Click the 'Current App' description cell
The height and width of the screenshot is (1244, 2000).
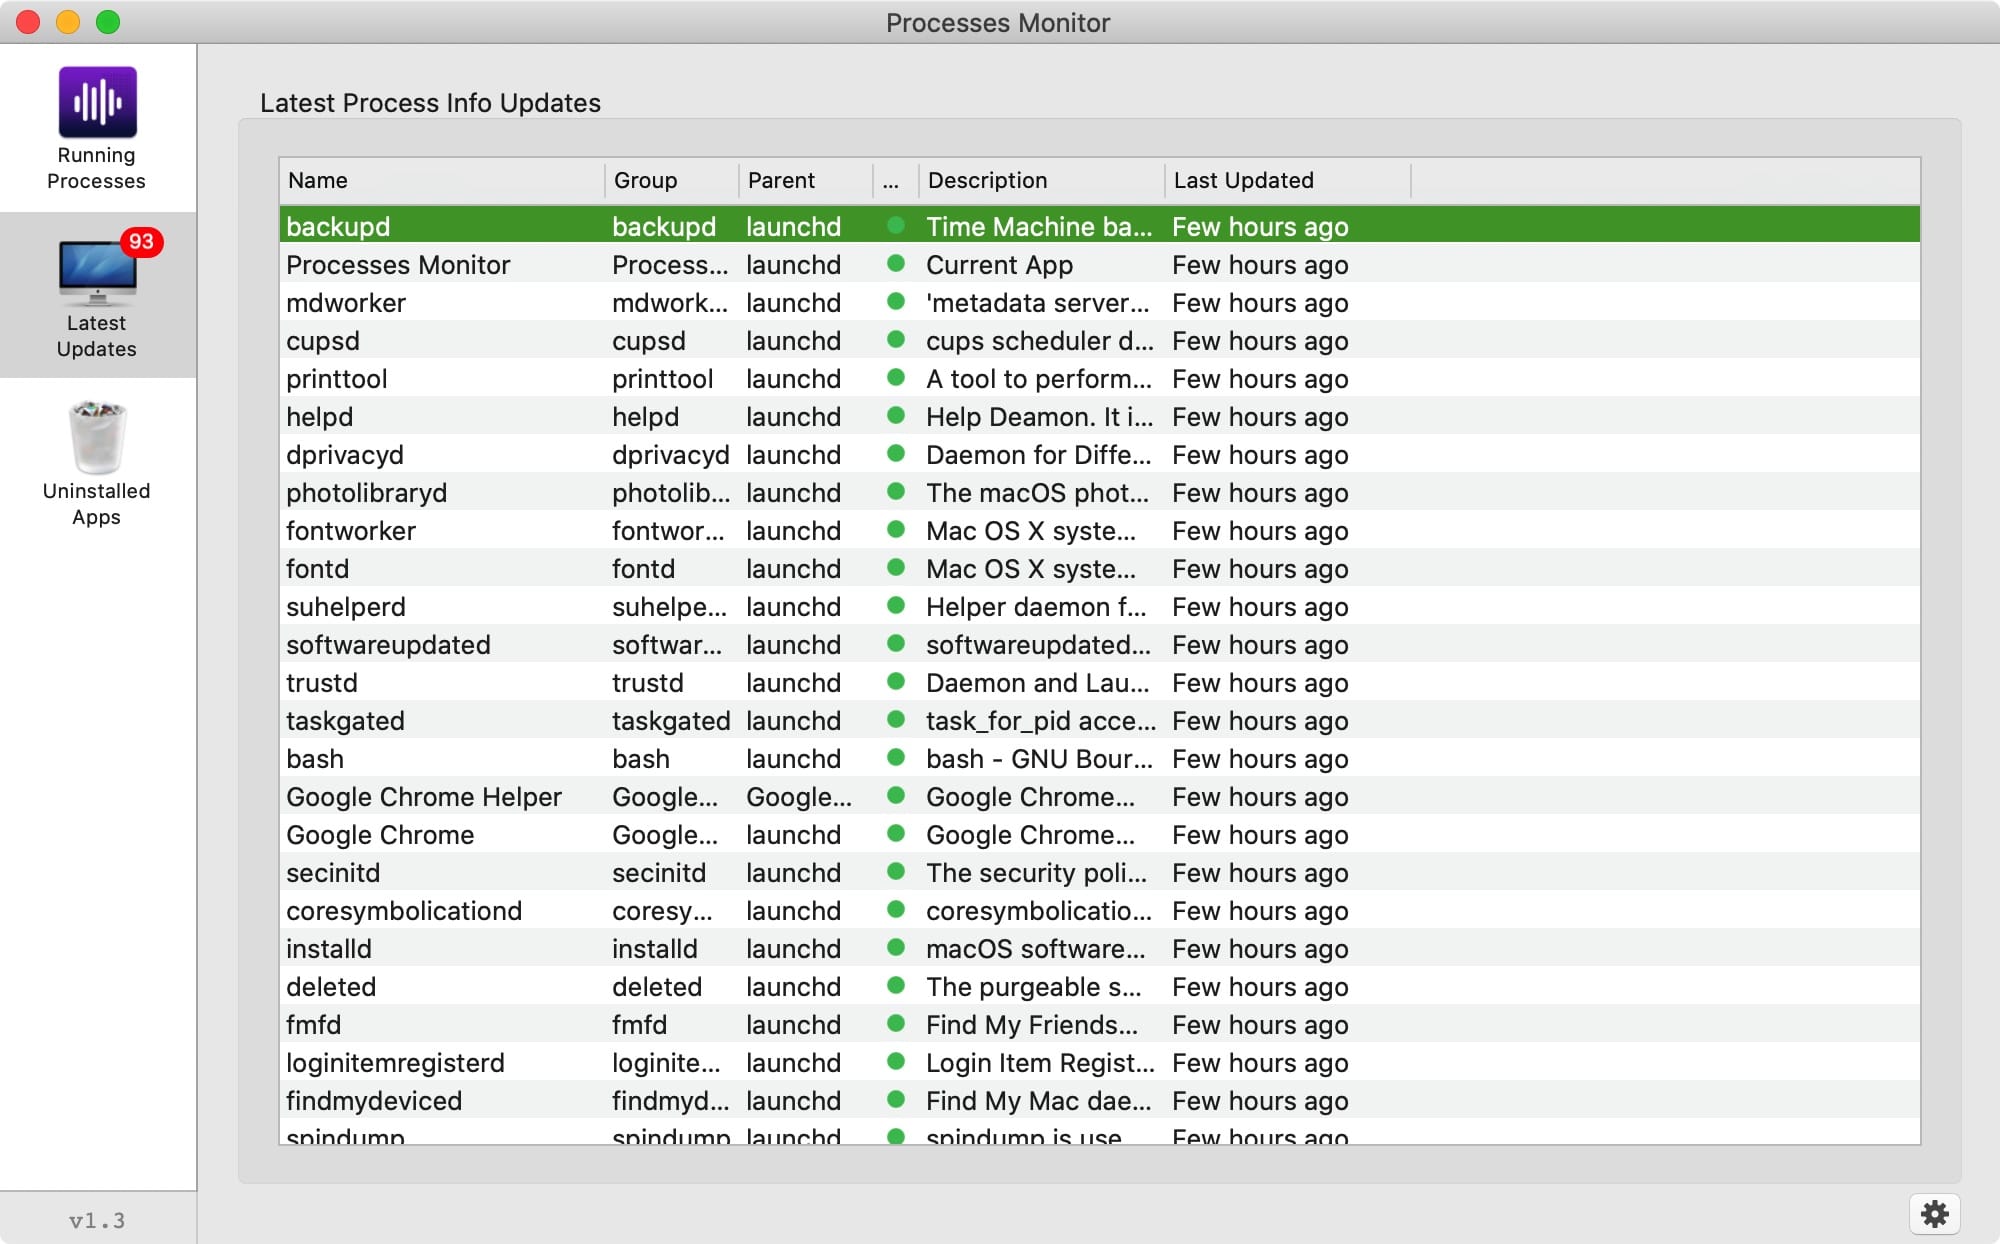pos(999,265)
